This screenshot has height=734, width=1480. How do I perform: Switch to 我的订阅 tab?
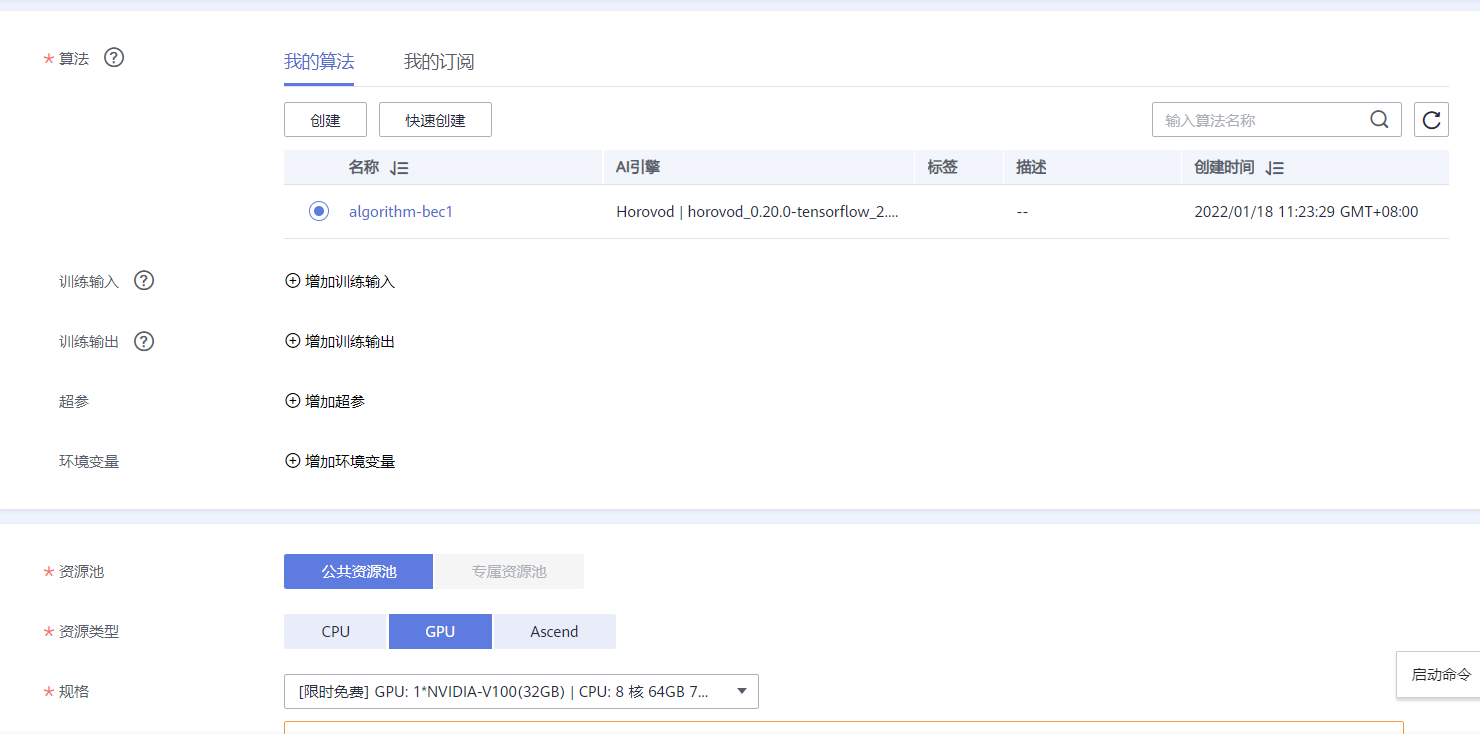click(x=439, y=62)
